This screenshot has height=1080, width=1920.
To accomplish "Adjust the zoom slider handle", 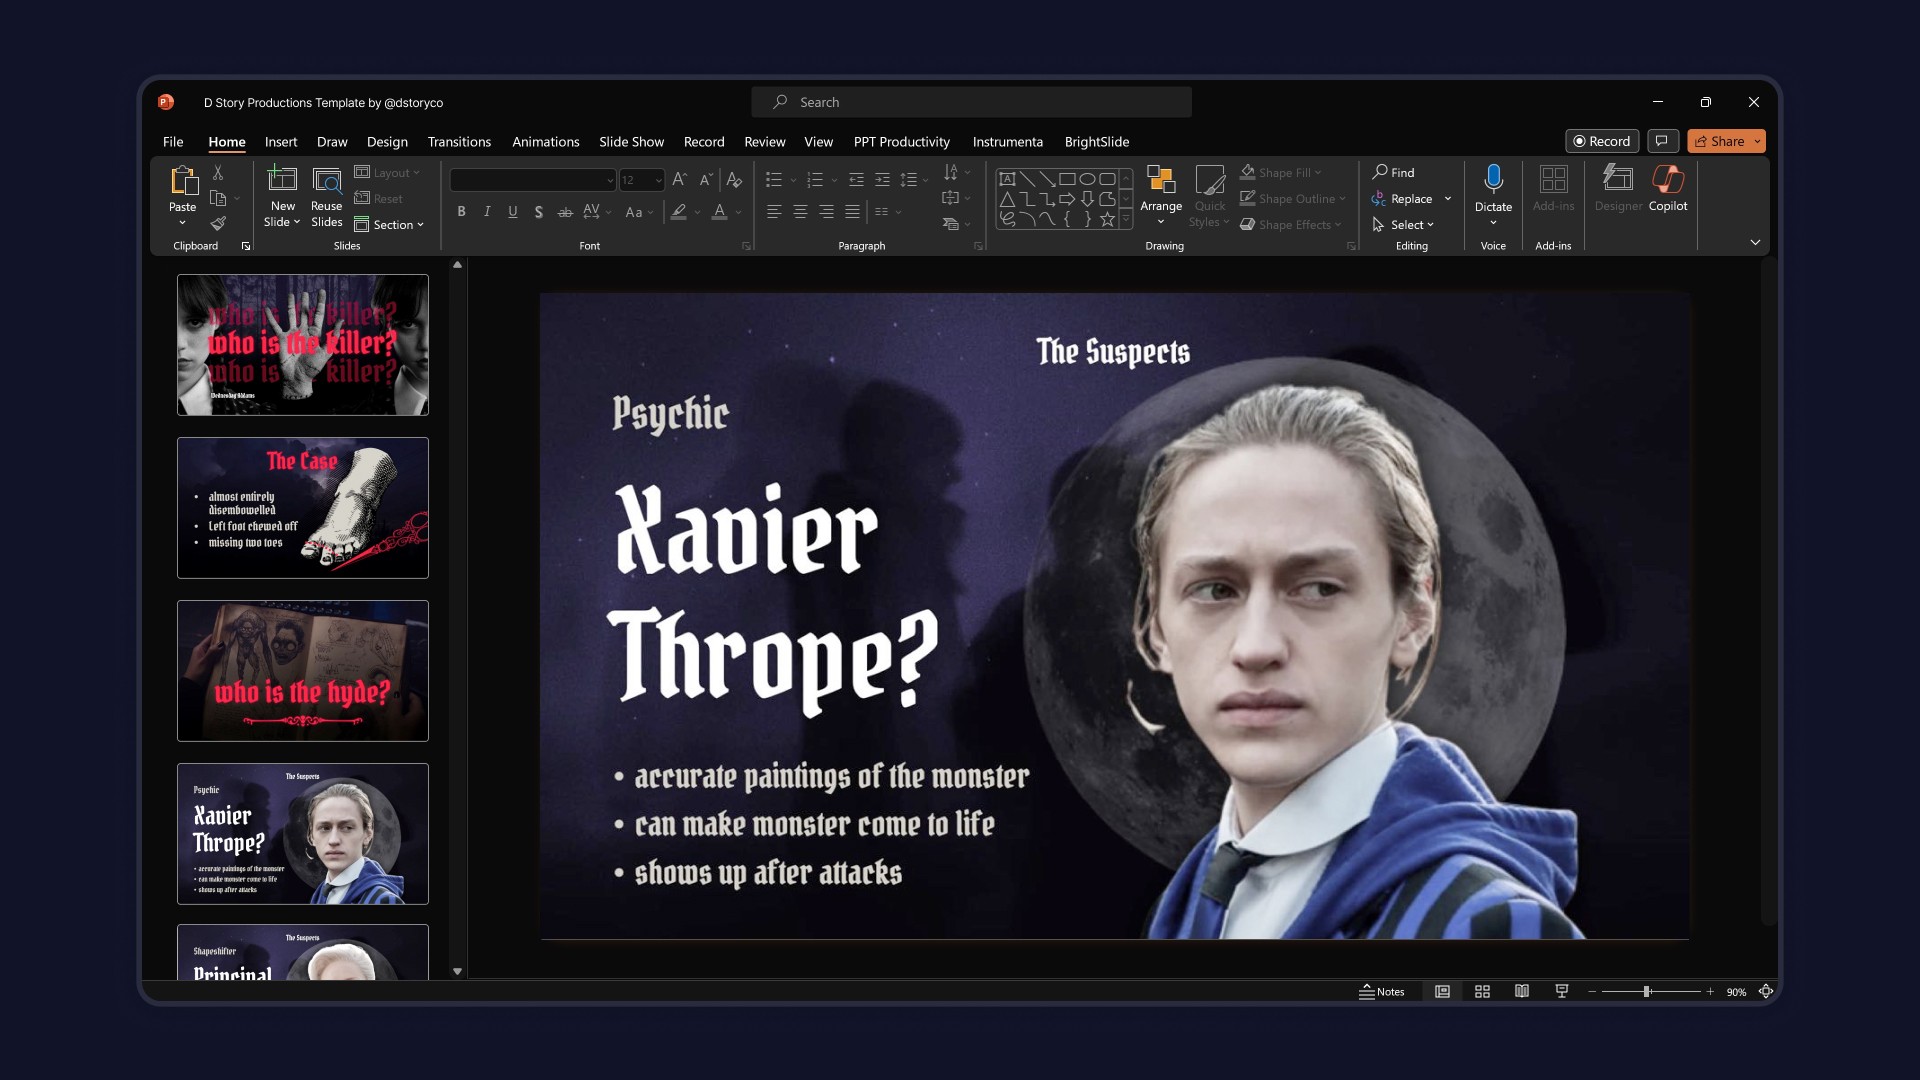I will [x=1646, y=991].
